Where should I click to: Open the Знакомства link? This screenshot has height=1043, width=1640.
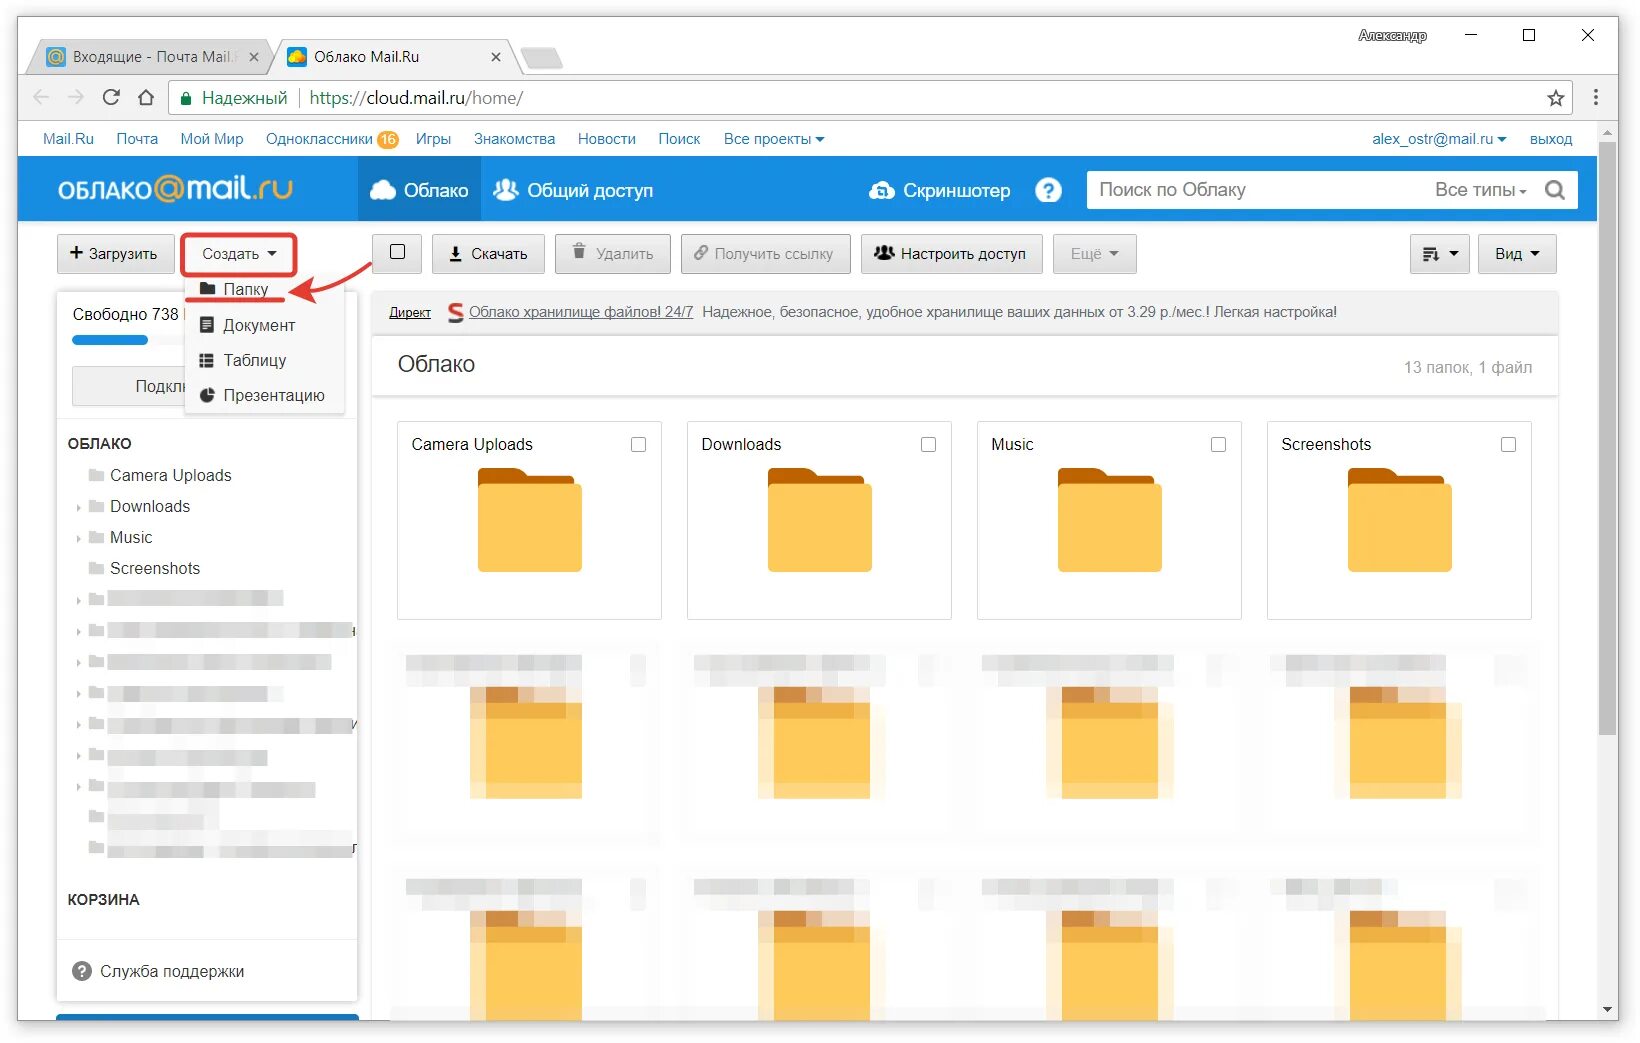tap(514, 139)
